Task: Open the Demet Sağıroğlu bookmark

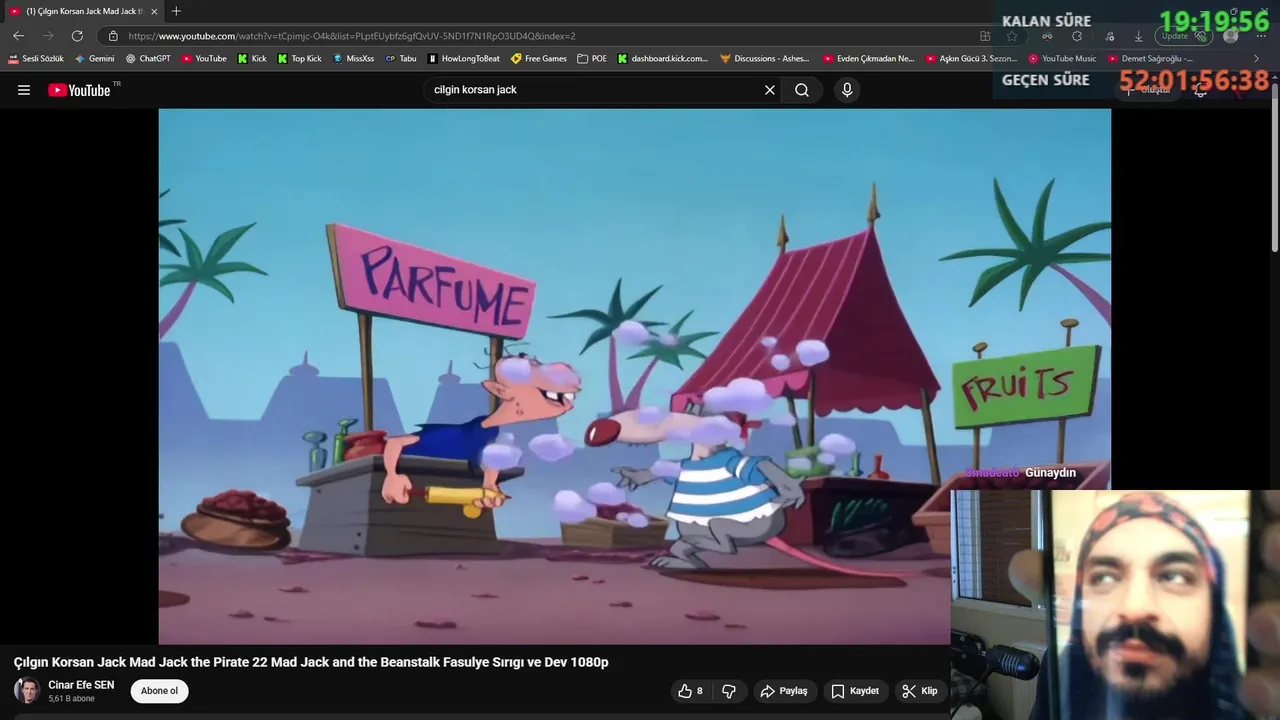Action: [1150, 59]
